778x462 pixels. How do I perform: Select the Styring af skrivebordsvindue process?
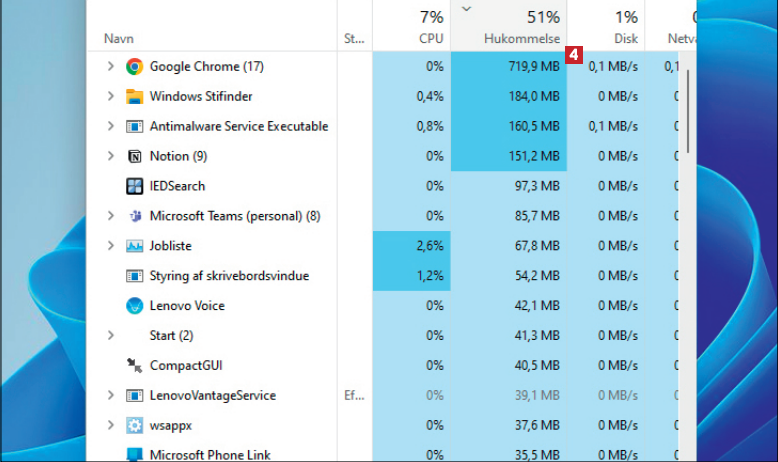point(229,276)
